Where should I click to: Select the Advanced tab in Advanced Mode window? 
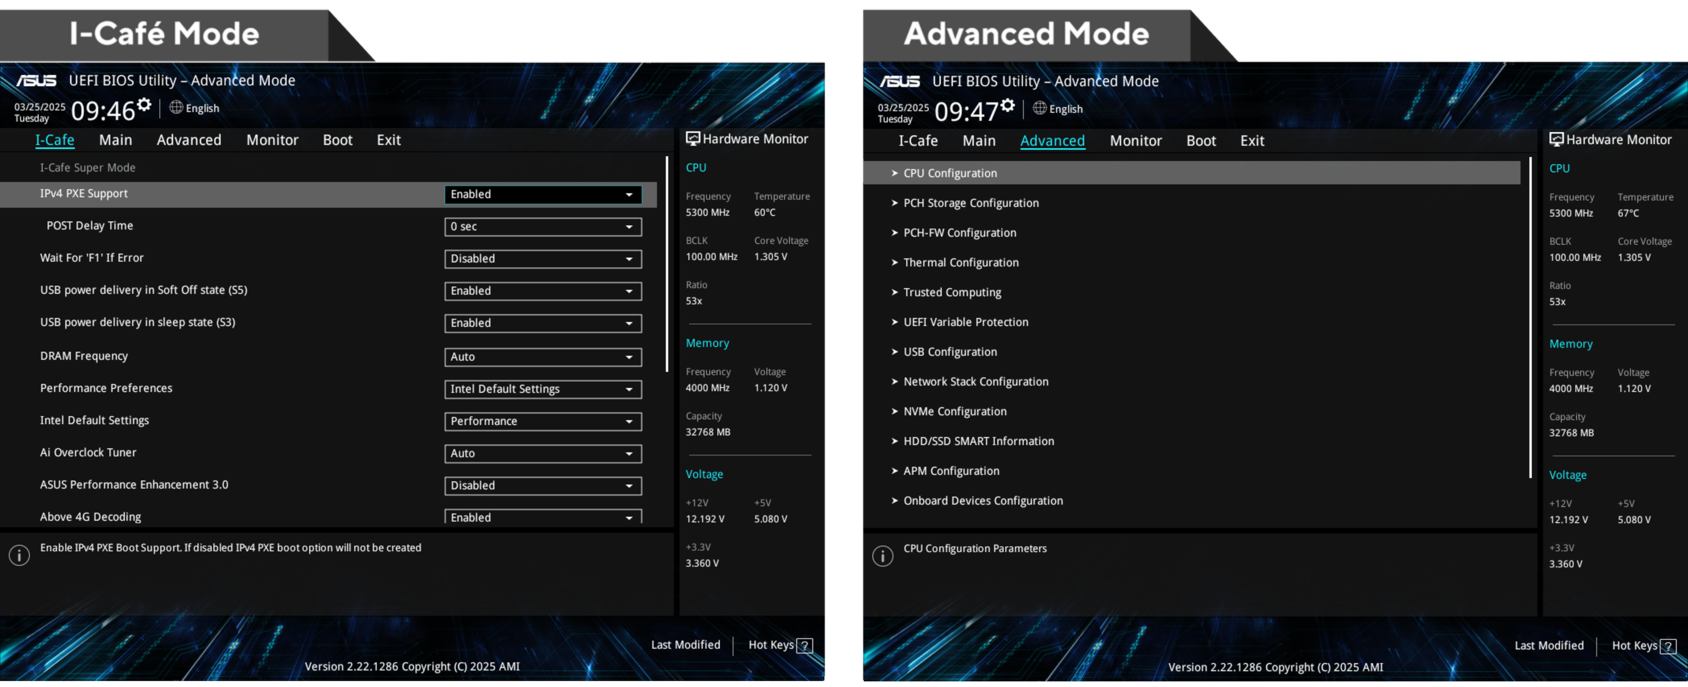click(1052, 141)
